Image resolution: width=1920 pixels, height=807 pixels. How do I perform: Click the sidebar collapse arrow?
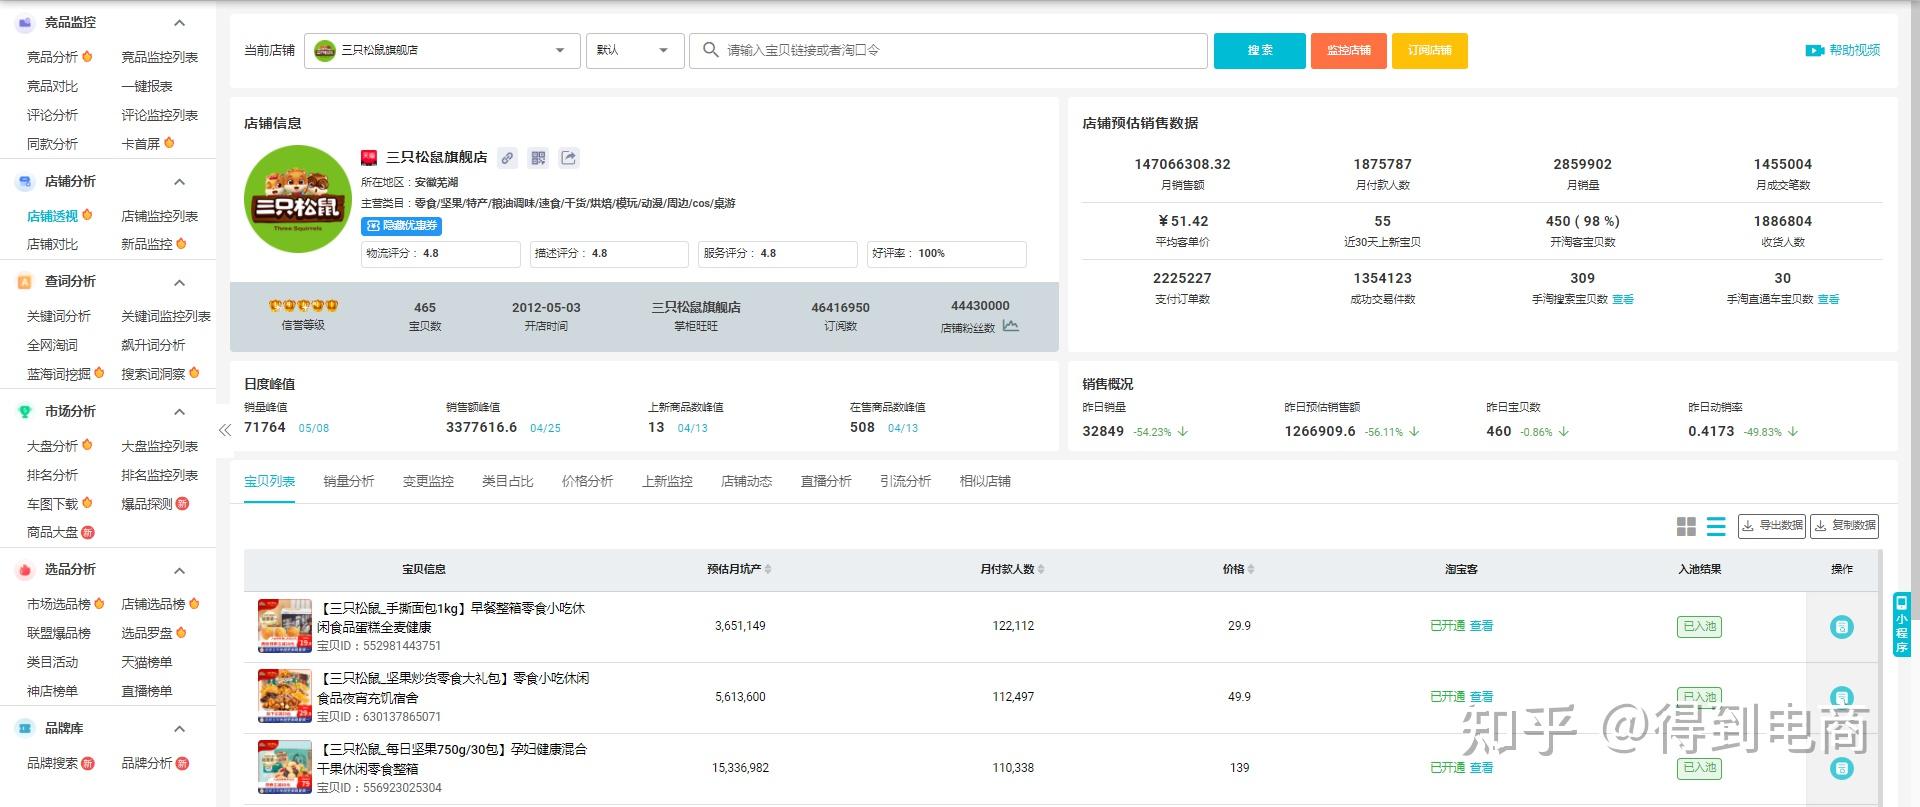coord(225,430)
